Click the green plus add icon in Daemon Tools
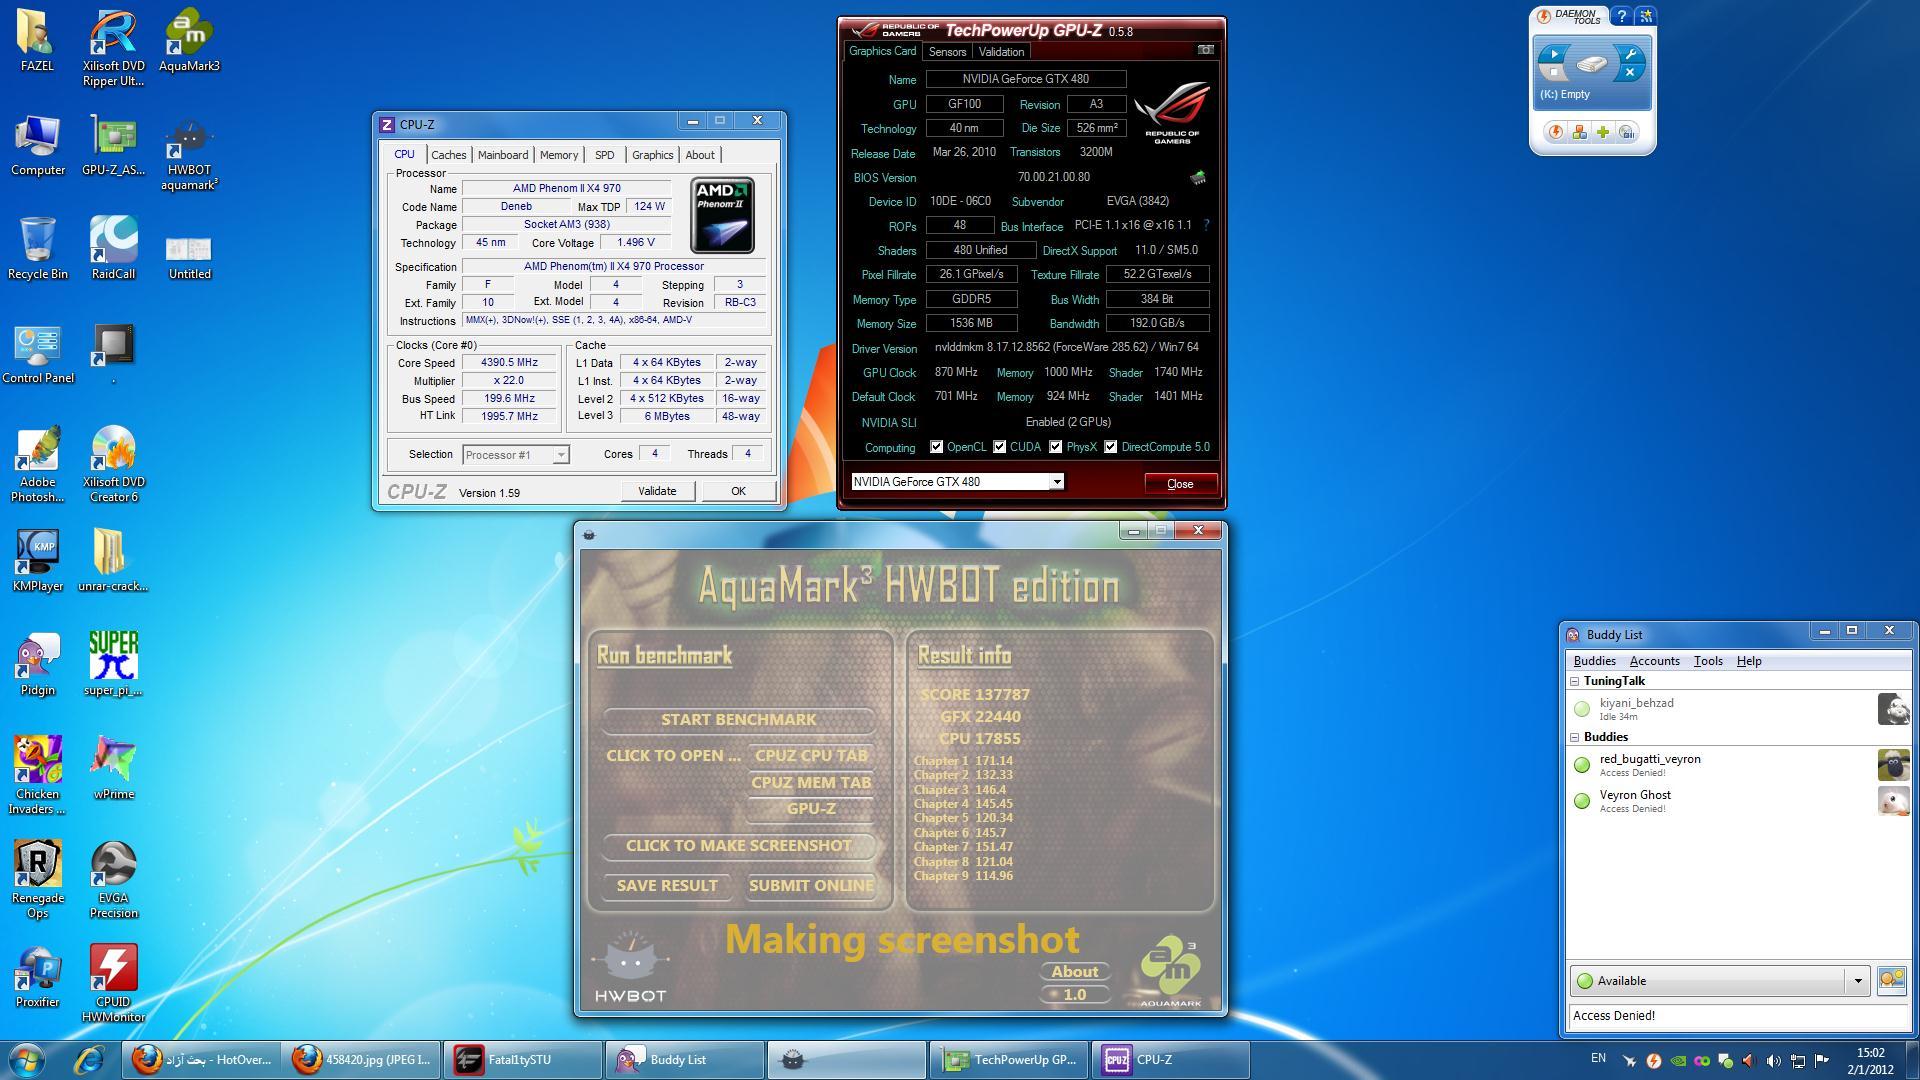 coord(1603,132)
